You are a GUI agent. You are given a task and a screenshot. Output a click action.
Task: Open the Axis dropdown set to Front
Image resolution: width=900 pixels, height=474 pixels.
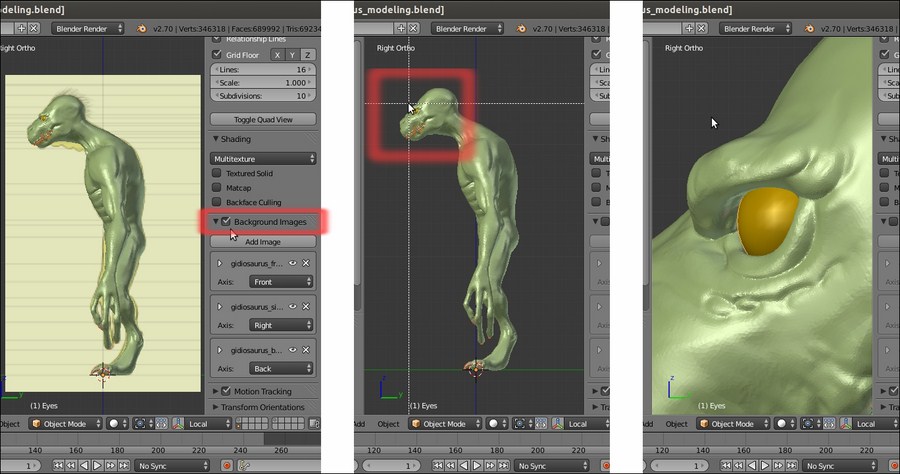[281, 282]
